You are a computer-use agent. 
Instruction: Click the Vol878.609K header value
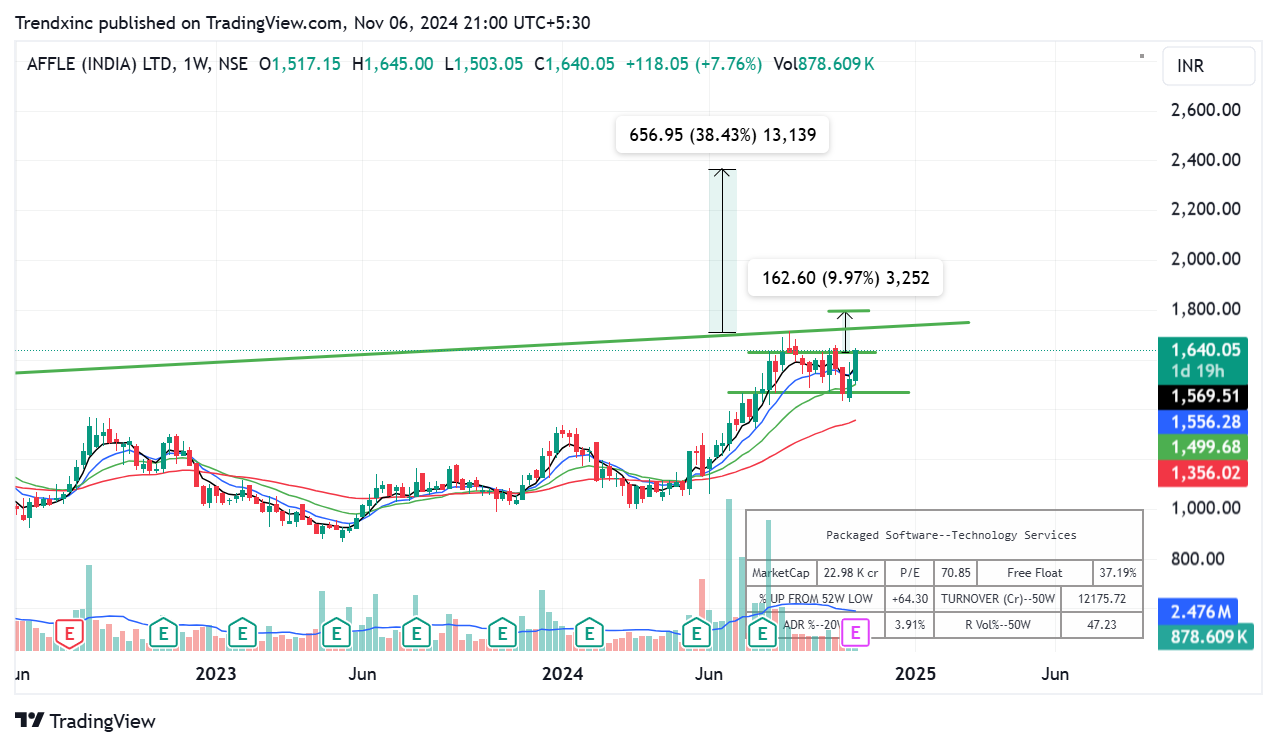pyautogui.click(x=824, y=63)
